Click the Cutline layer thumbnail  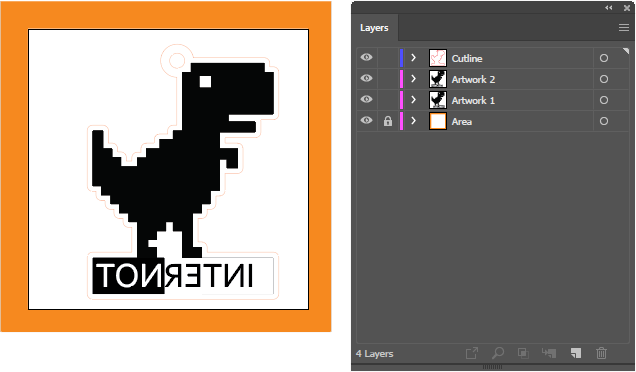(x=438, y=58)
